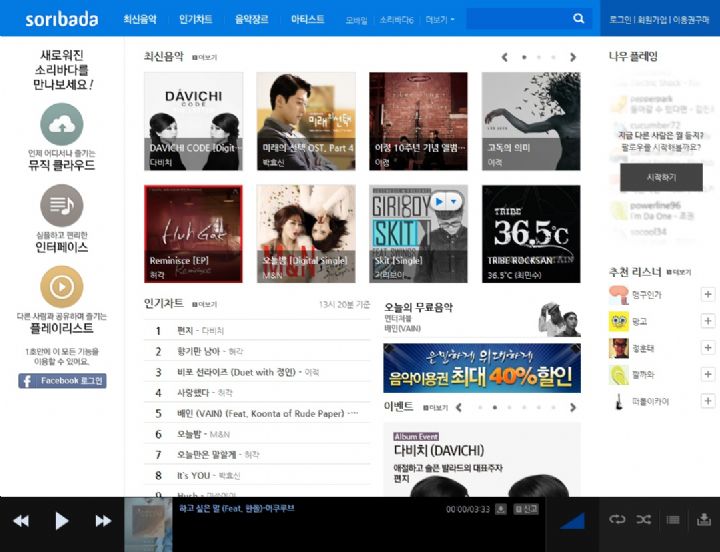Open the 최신음악 nav menu
This screenshot has height=552, width=720.
pyautogui.click(x=140, y=19)
